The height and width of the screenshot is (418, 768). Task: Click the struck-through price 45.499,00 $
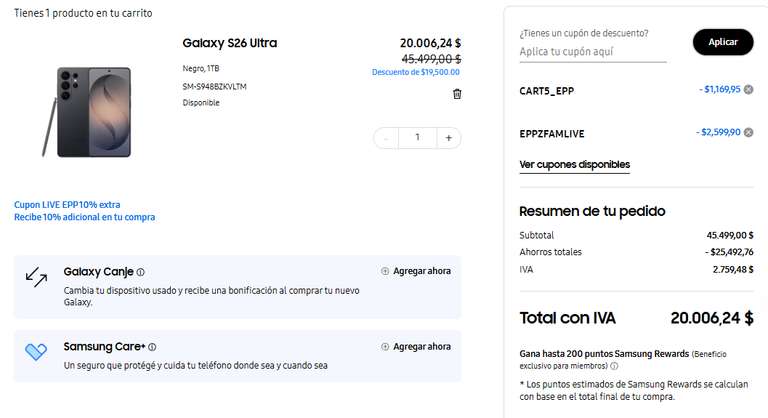pyautogui.click(x=432, y=59)
